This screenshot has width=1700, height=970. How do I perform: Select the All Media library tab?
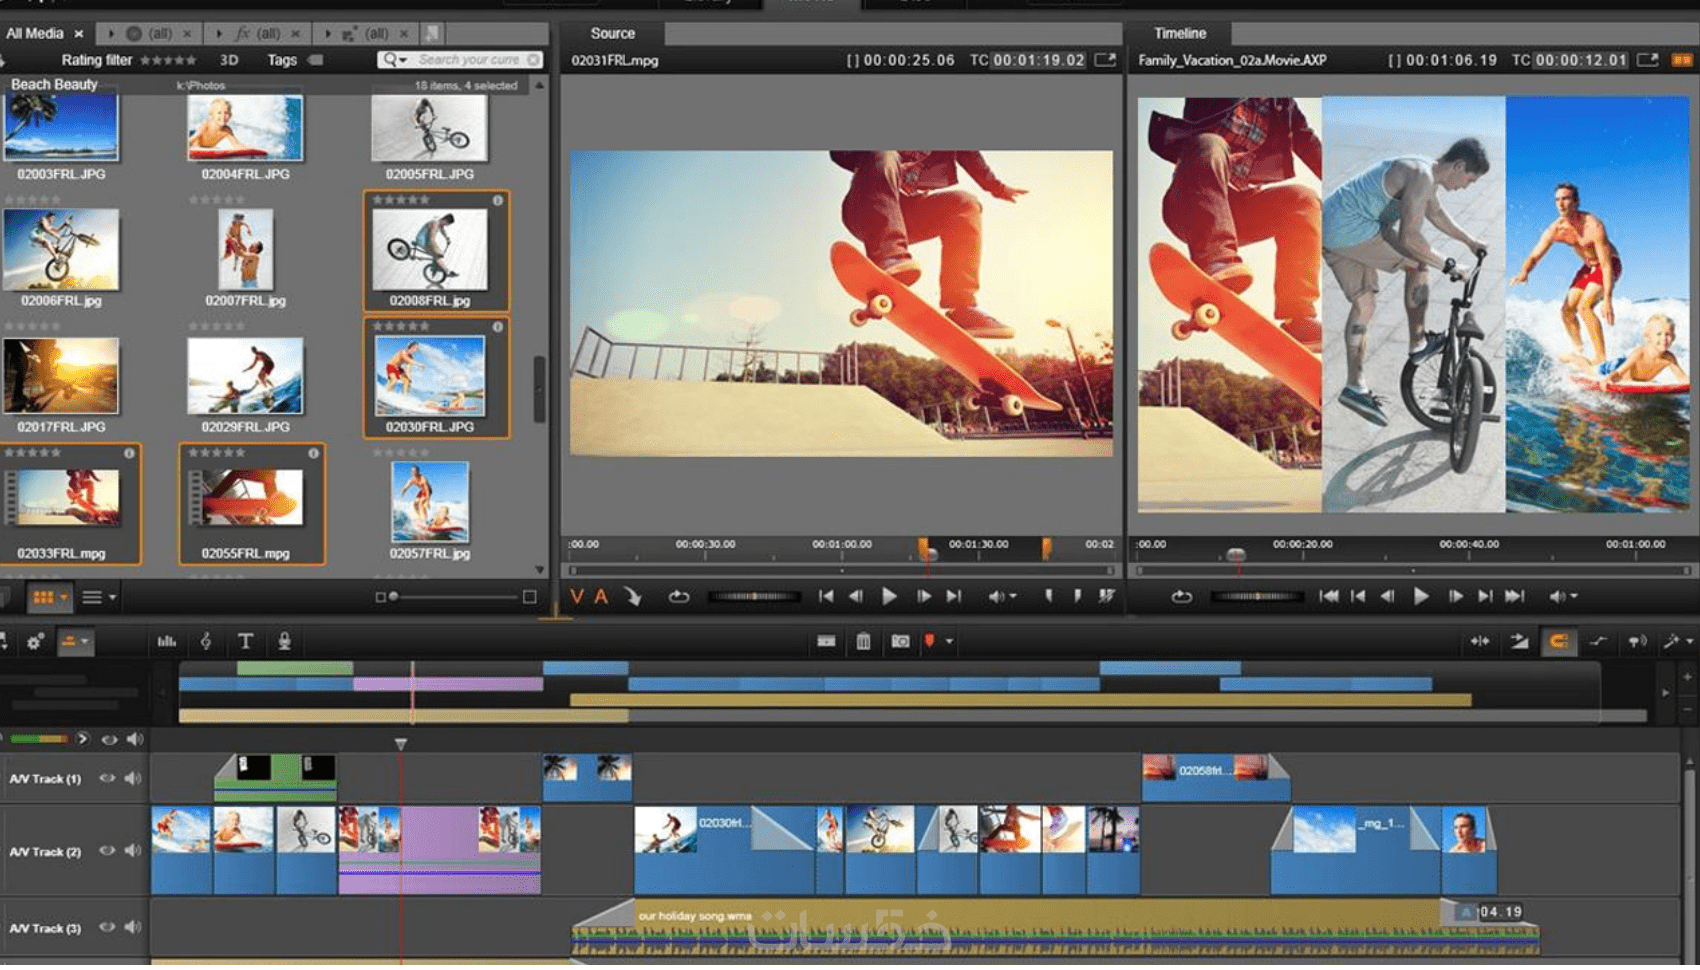[35, 33]
